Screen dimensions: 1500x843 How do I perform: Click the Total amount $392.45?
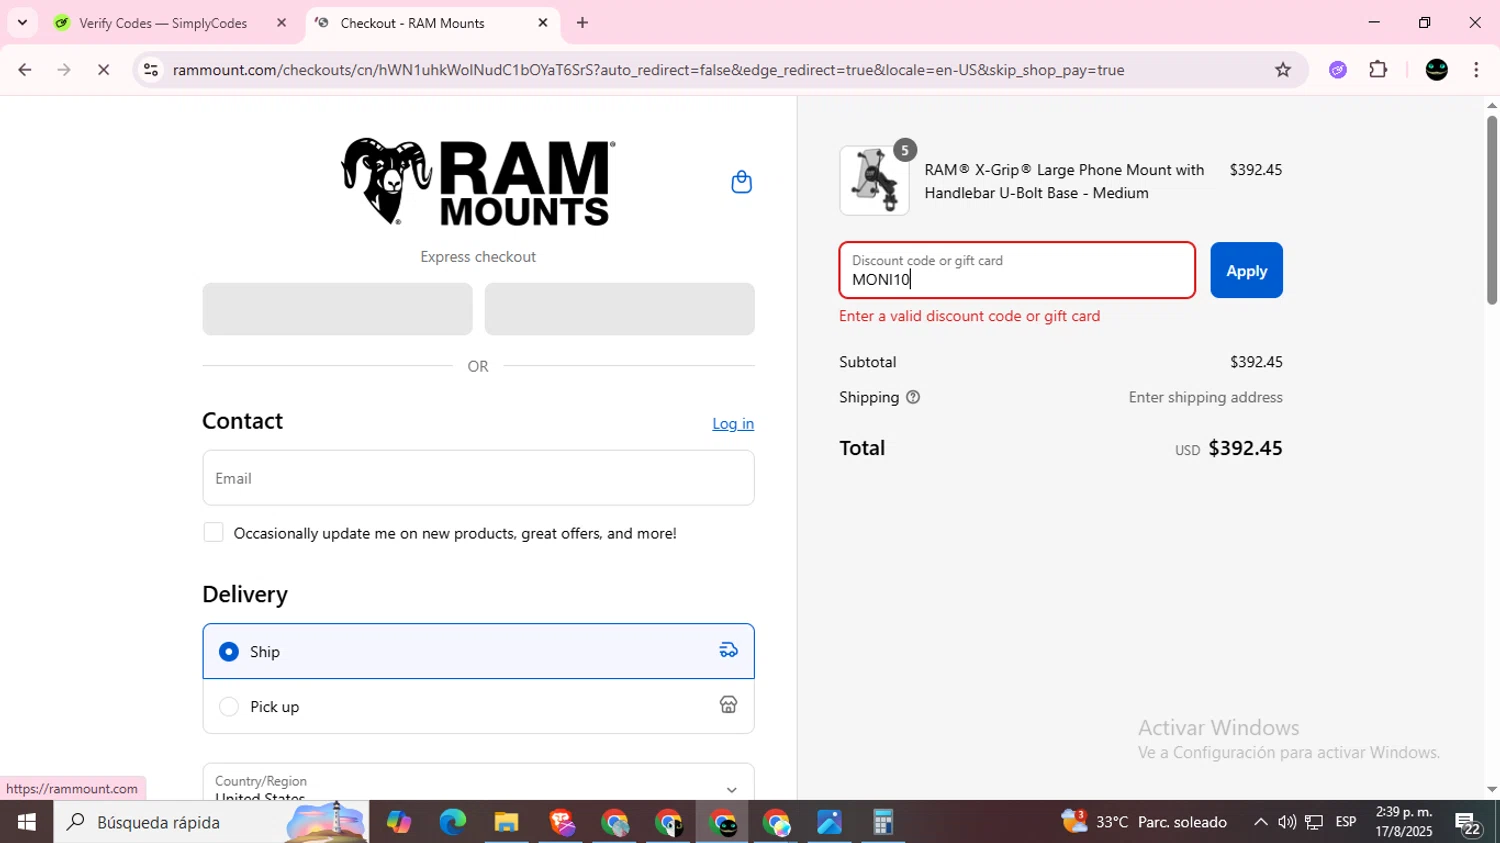pos(1245,448)
